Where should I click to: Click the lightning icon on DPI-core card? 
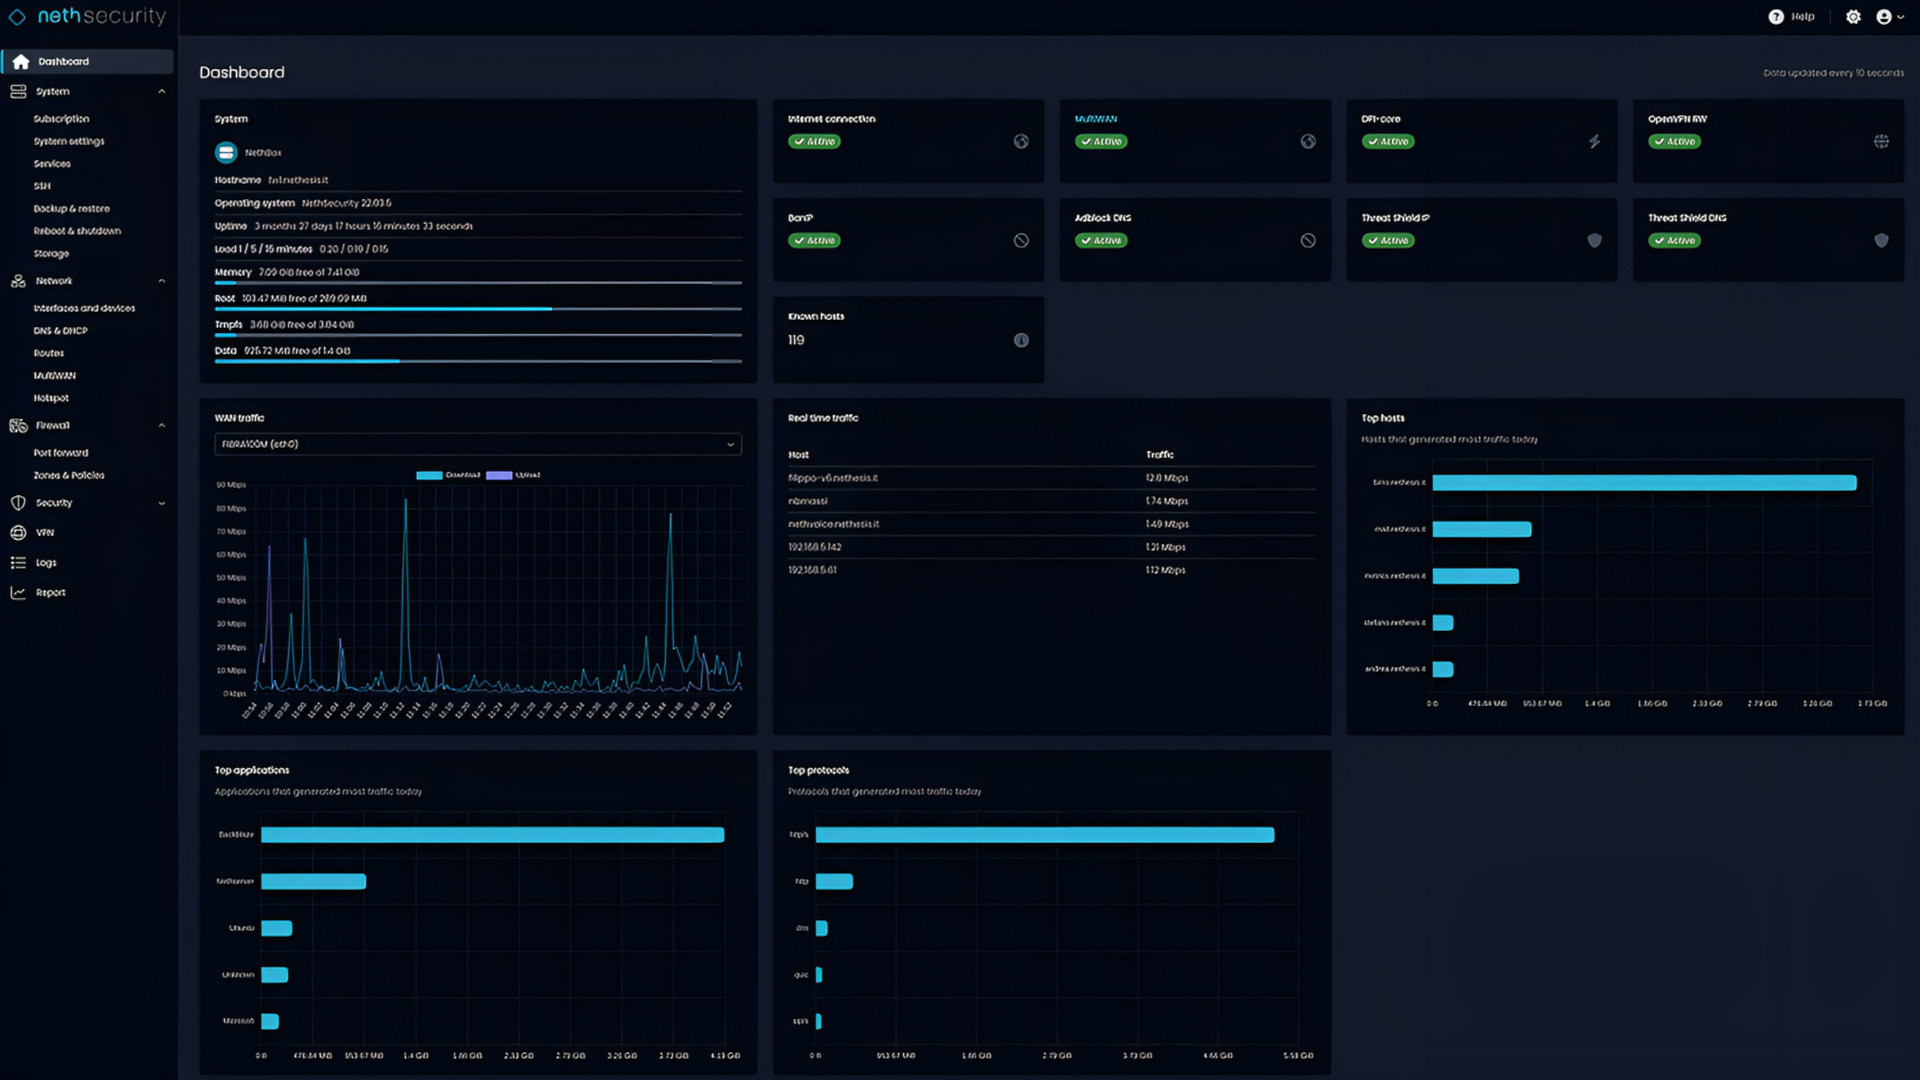tap(1595, 141)
